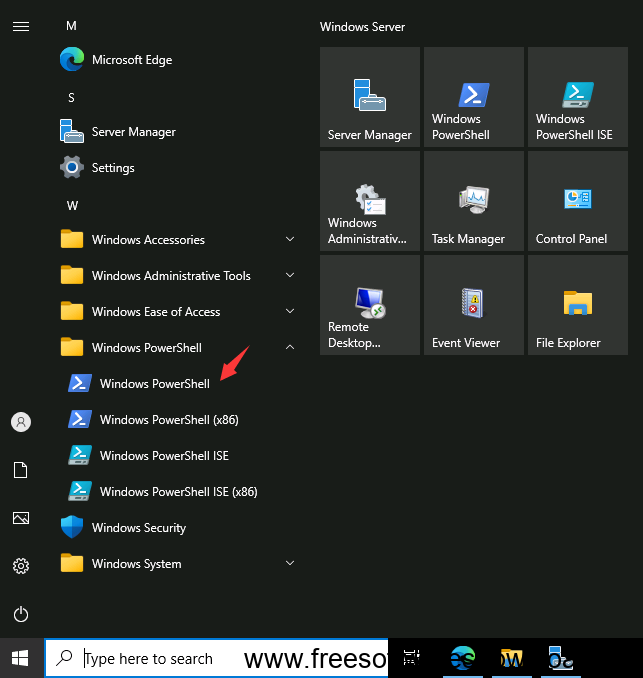This screenshot has height=678, width=643.
Task: Open Documents from the left sidebar
Action: (x=21, y=470)
